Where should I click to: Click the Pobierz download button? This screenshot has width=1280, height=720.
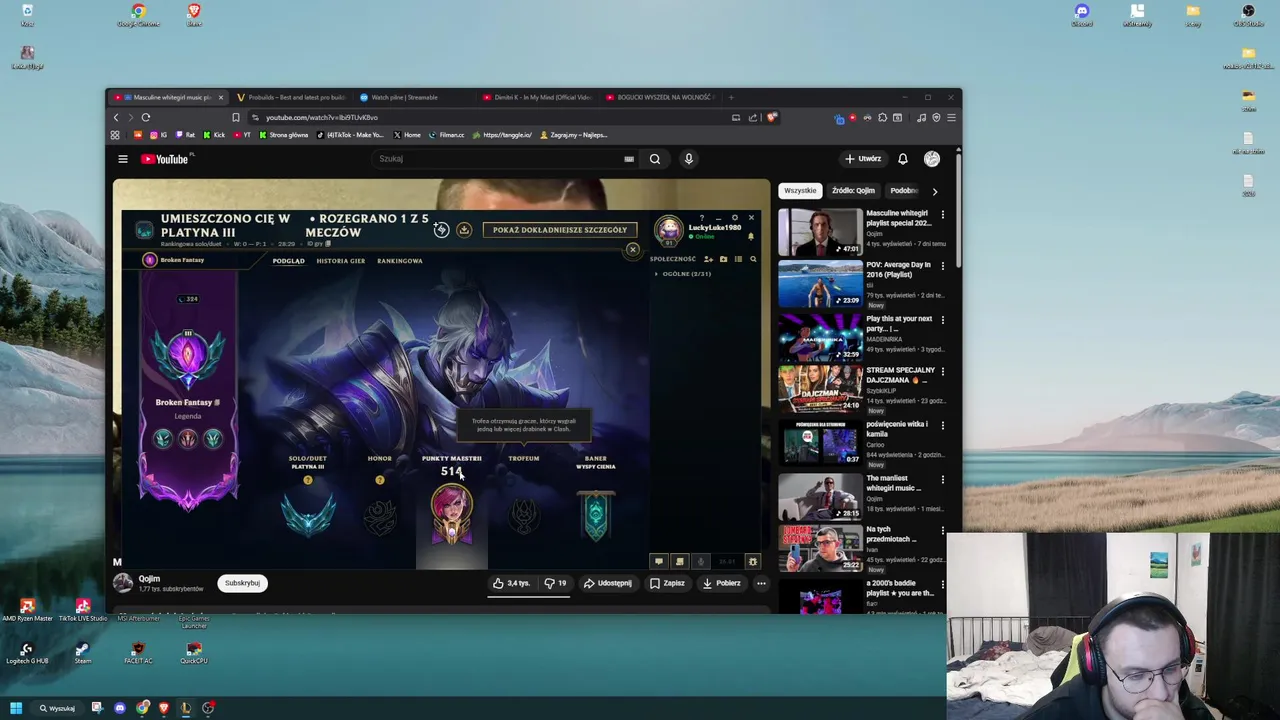(x=721, y=583)
